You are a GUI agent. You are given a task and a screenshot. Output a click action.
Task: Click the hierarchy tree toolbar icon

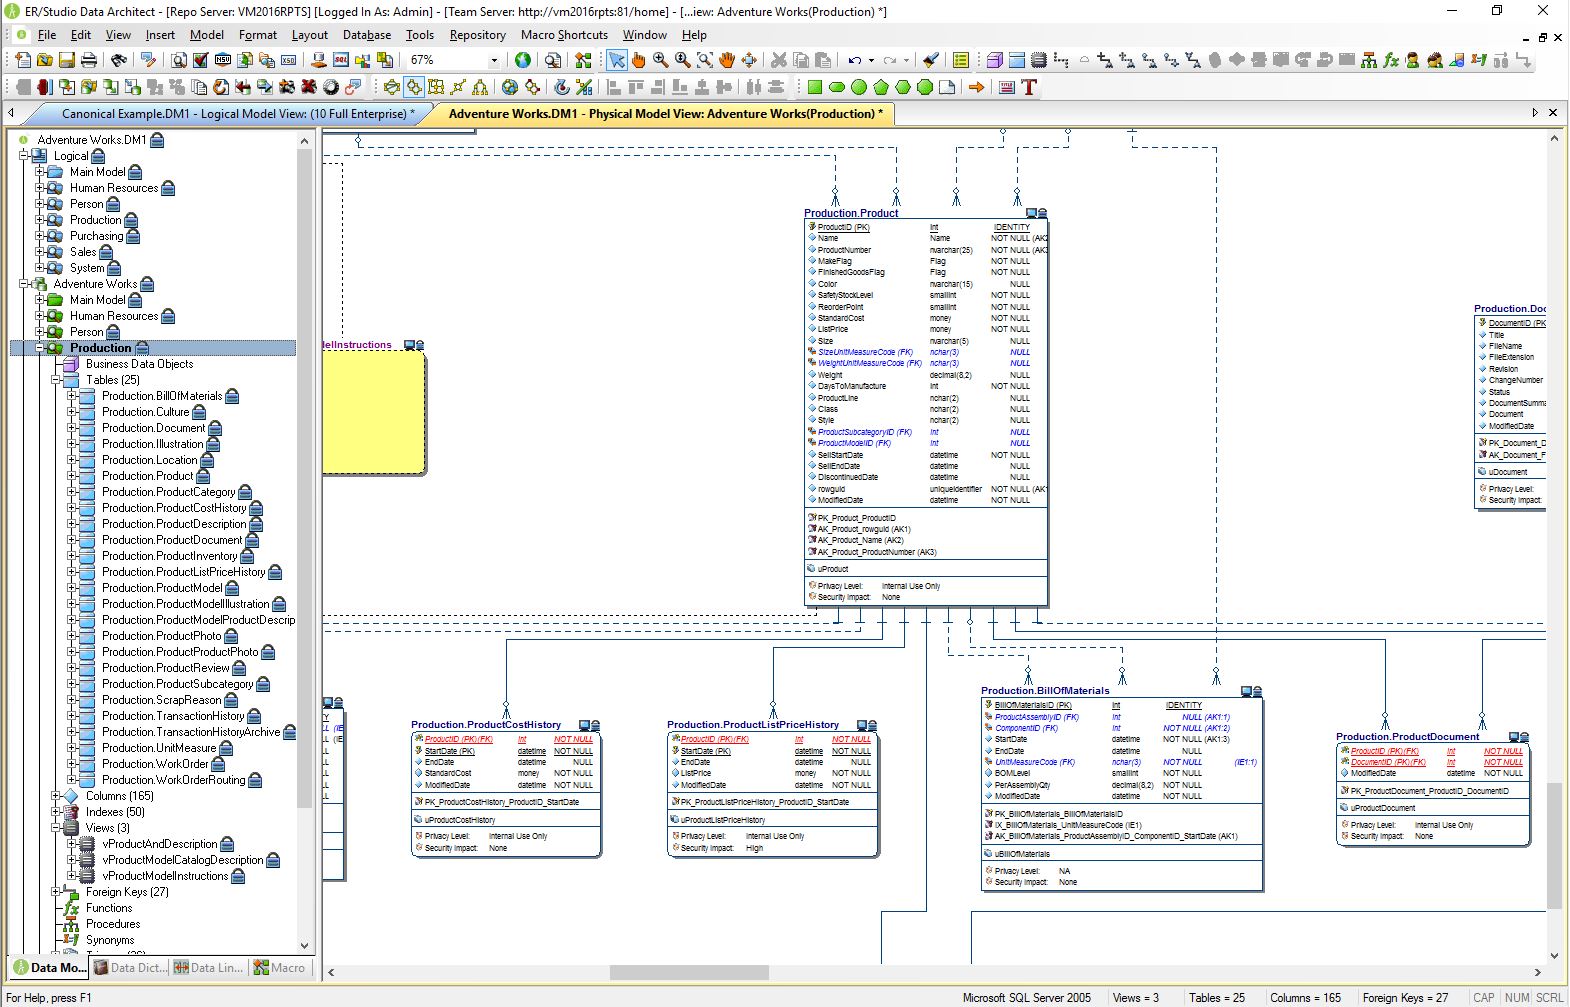[x=1369, y=61]
